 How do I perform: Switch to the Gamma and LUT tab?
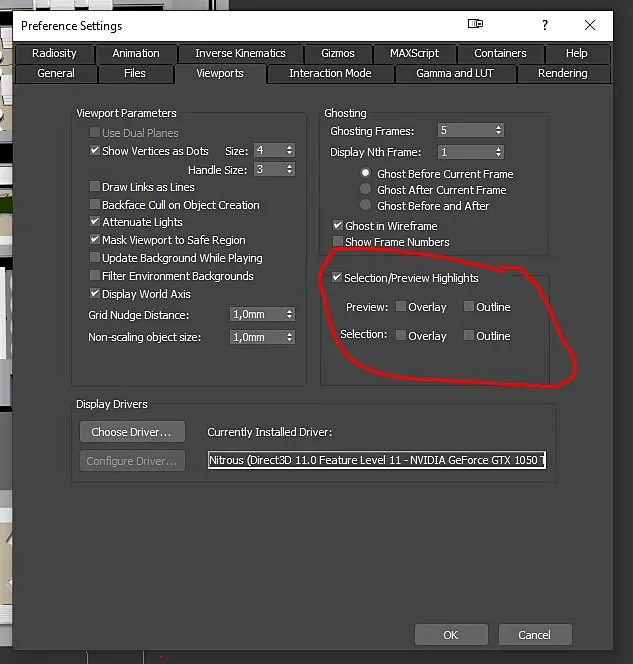coord(455,73)
